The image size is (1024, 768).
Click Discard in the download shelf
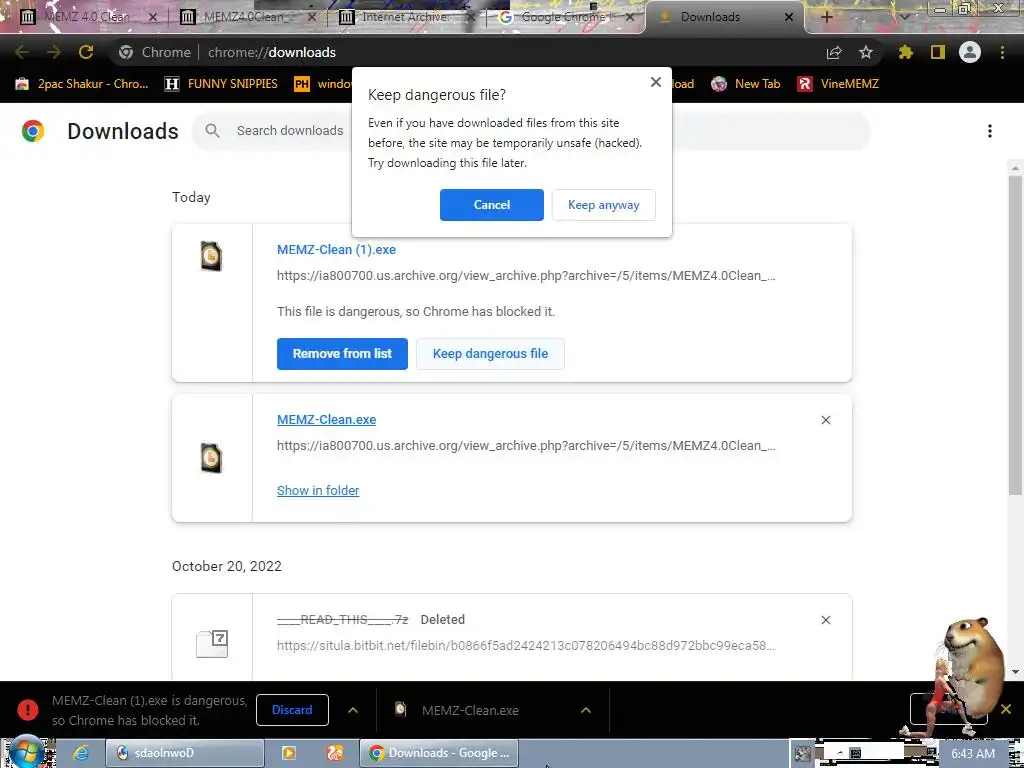click(x=292, y=710)
